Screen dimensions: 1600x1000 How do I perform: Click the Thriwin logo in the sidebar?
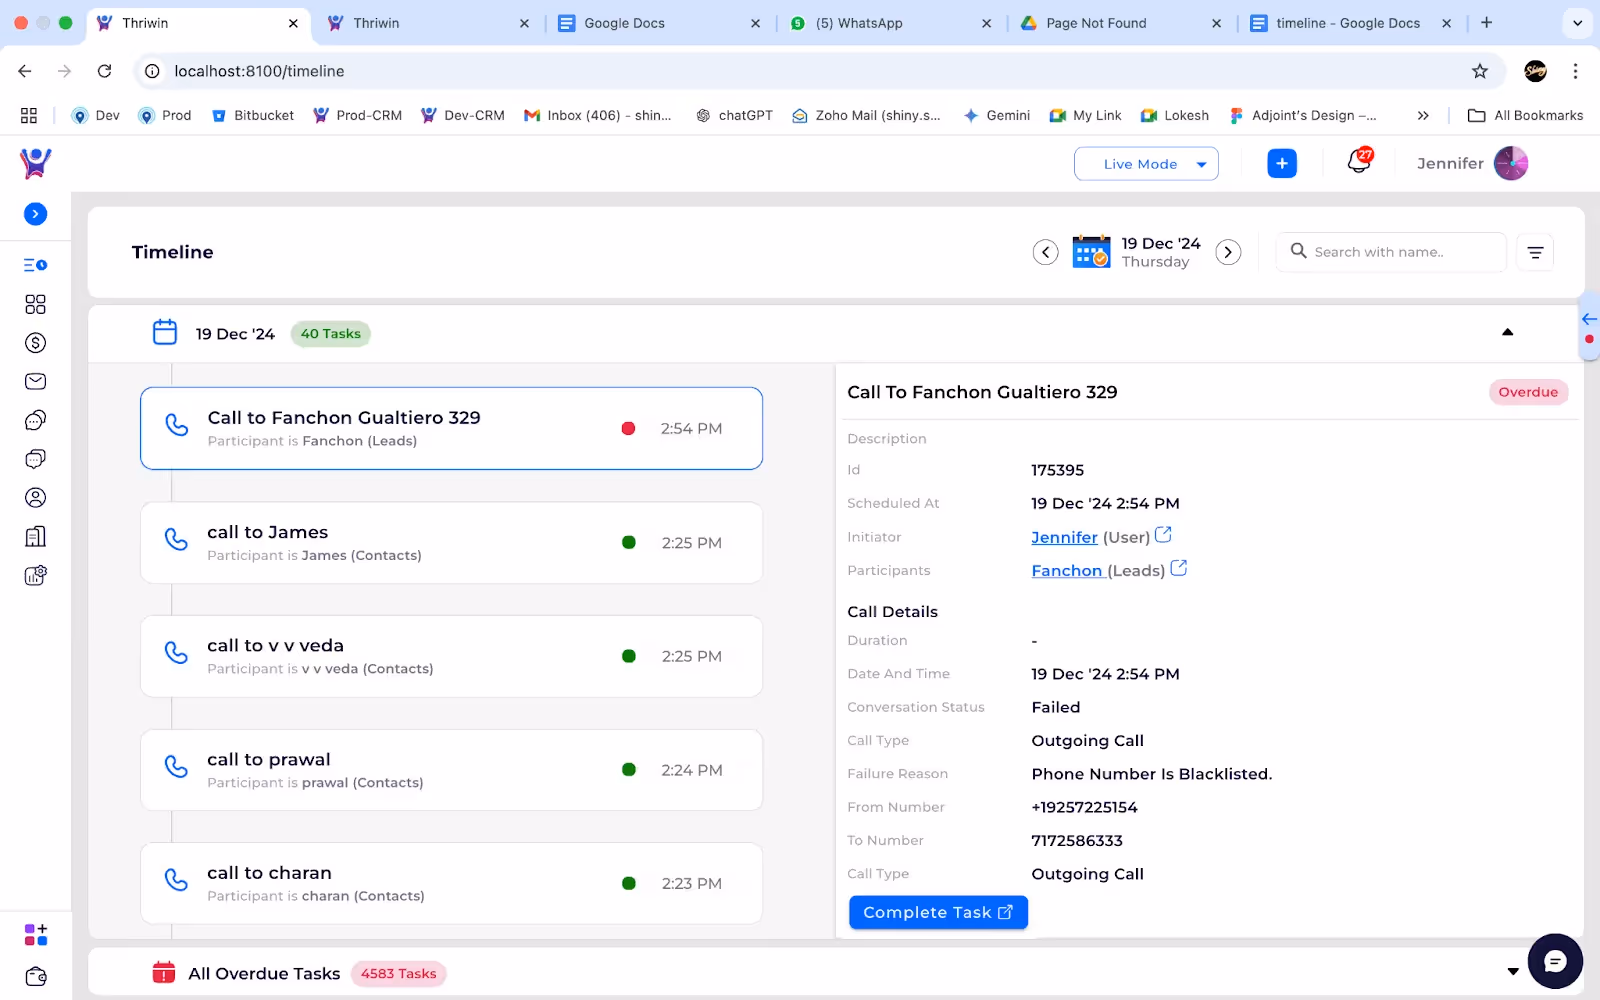tap(35, 163)
